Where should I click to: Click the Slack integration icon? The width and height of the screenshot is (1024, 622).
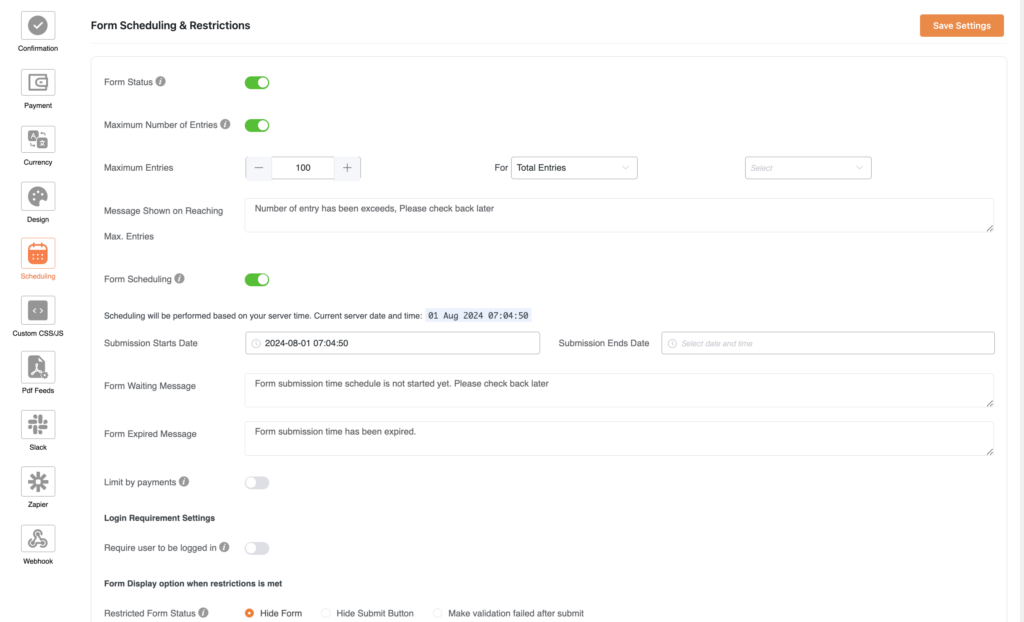tap(38, 424)
